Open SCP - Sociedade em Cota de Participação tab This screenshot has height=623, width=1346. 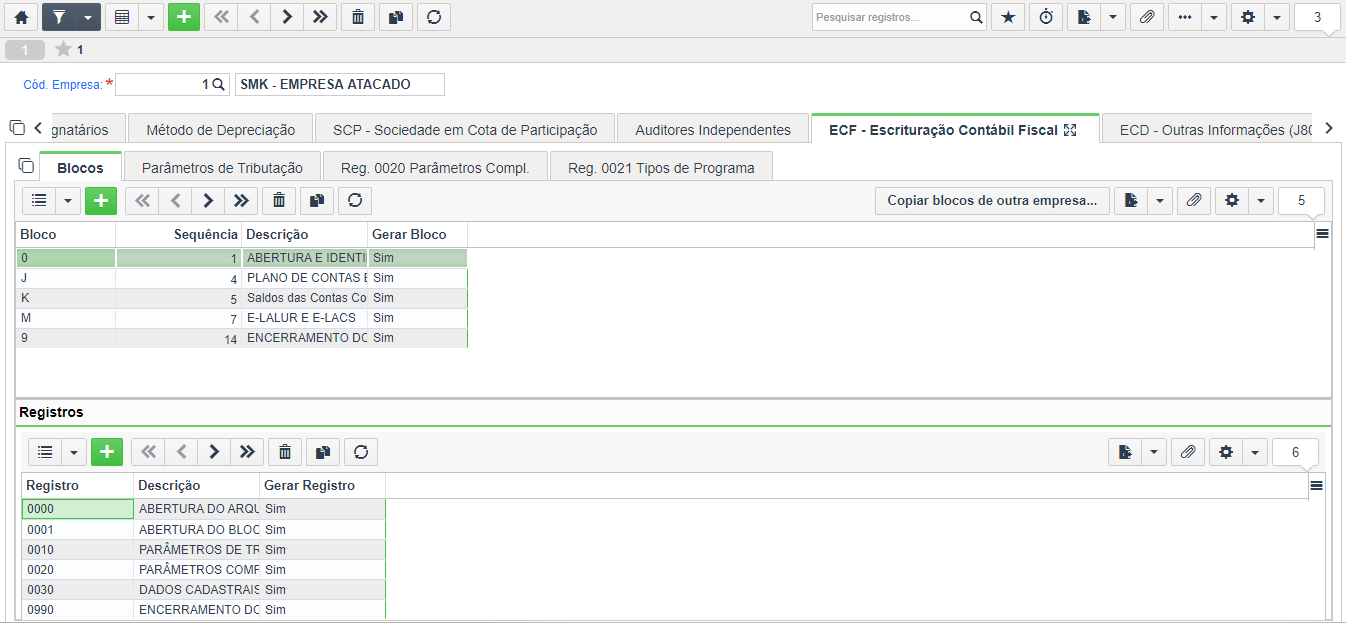coord(465,129)
